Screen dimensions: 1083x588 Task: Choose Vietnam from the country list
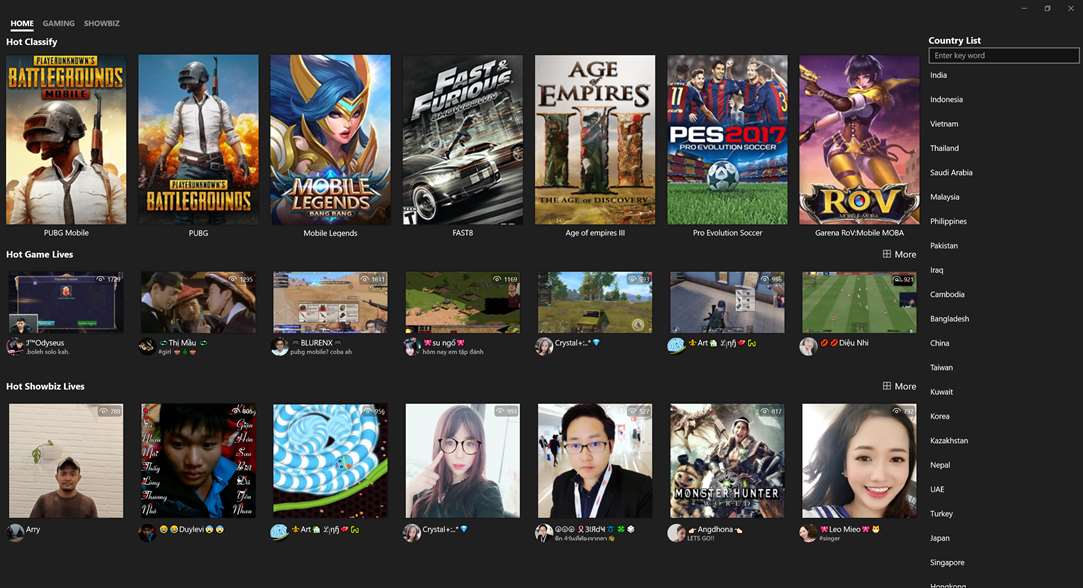click(943, 124)
